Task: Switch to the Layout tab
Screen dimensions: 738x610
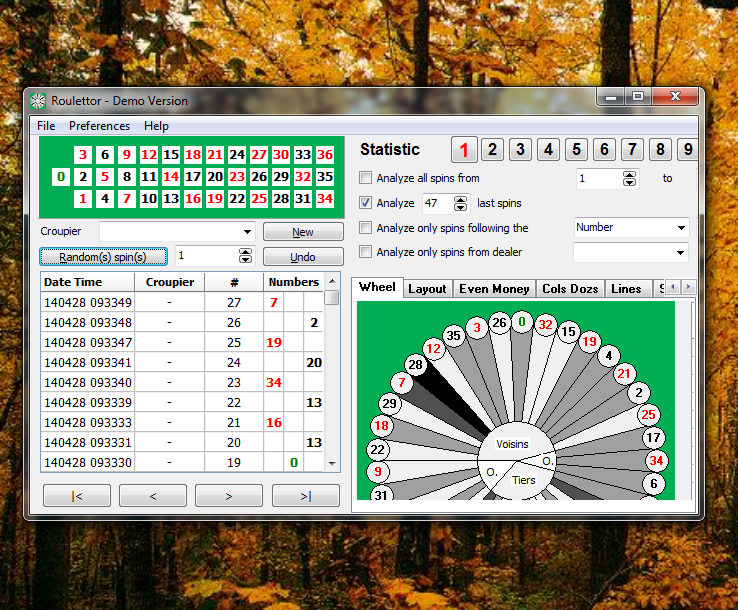Action: click(x=427, y=289)
